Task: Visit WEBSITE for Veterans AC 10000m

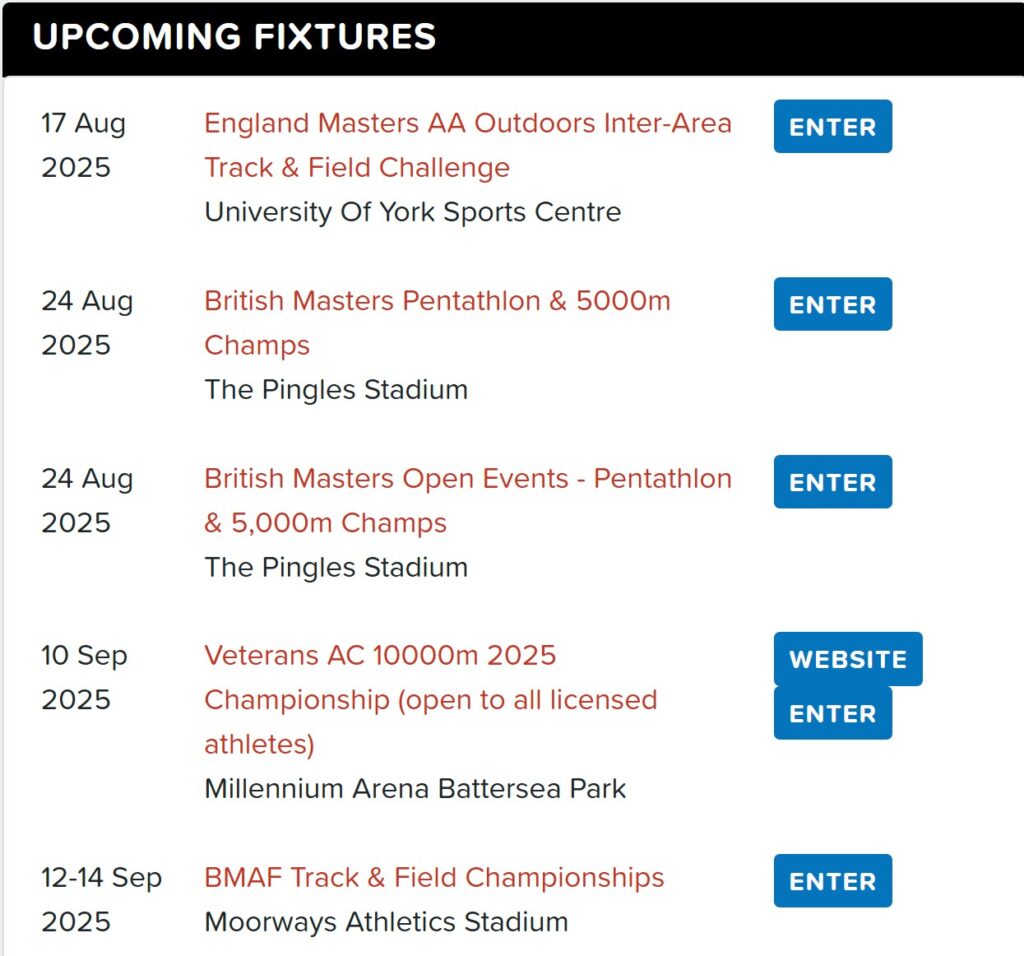Action: [x=848, y=659]
